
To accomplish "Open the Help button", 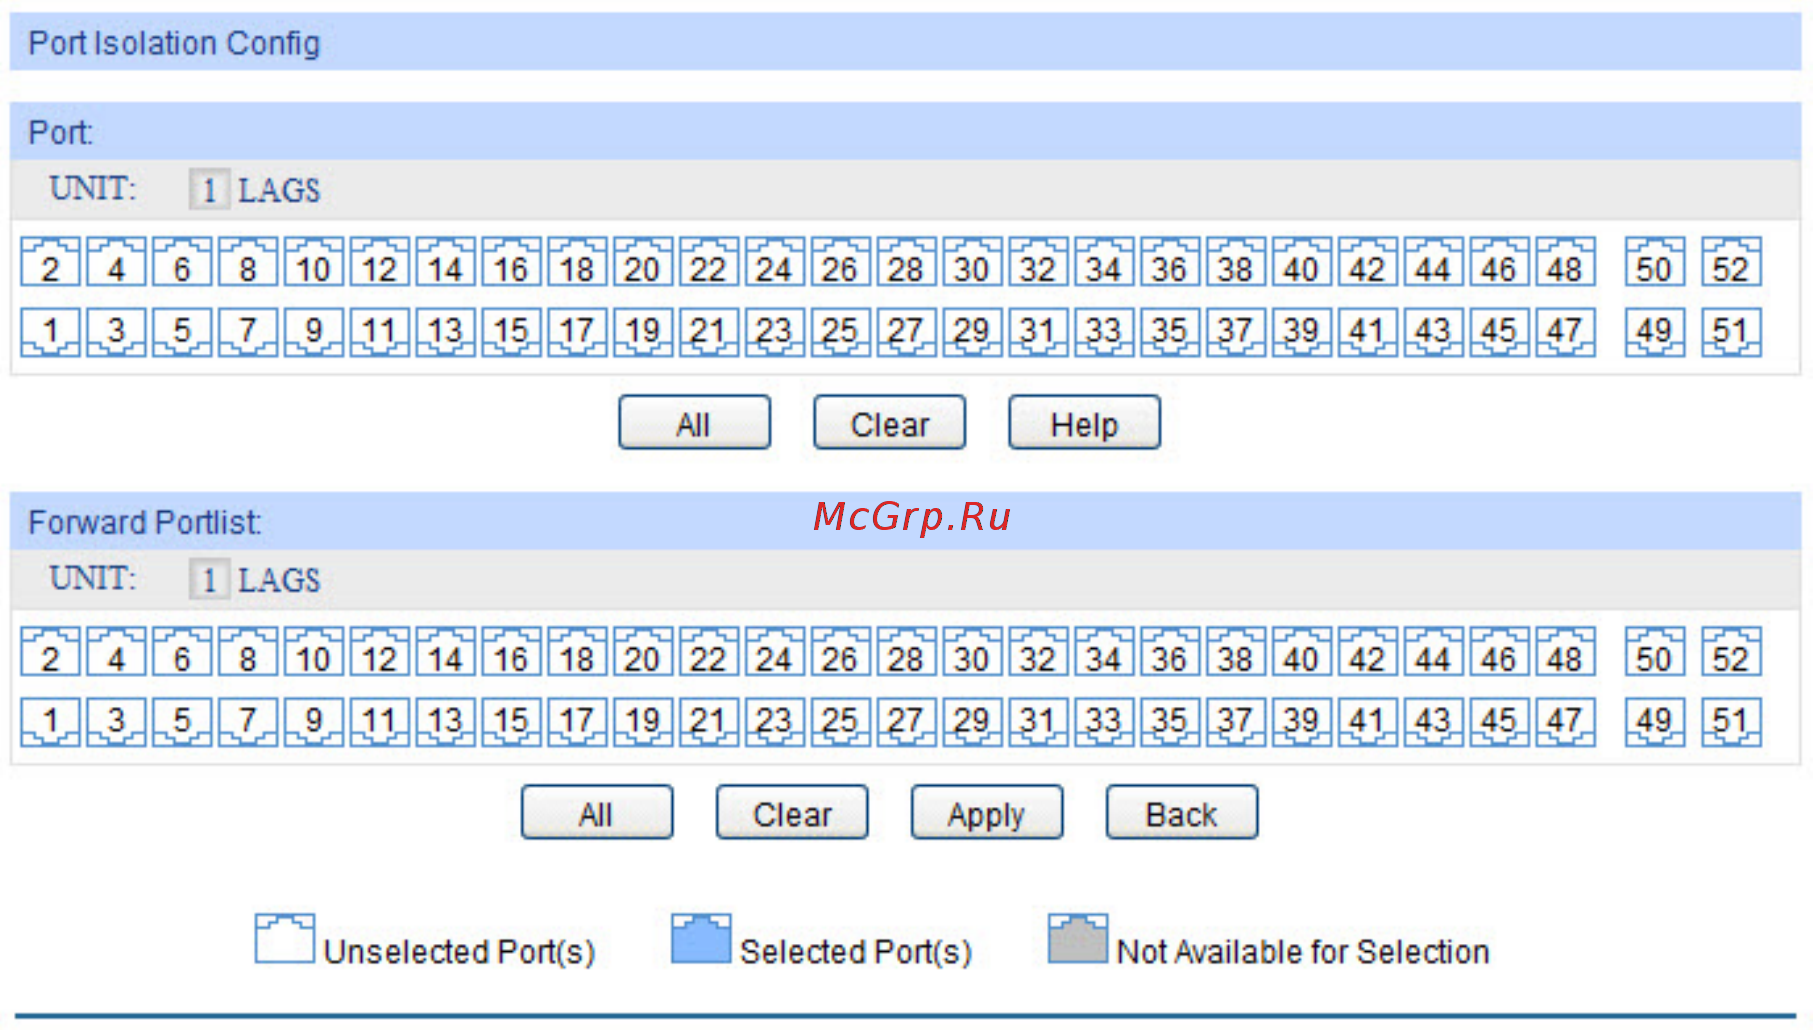I will [x=1084, y=423].
